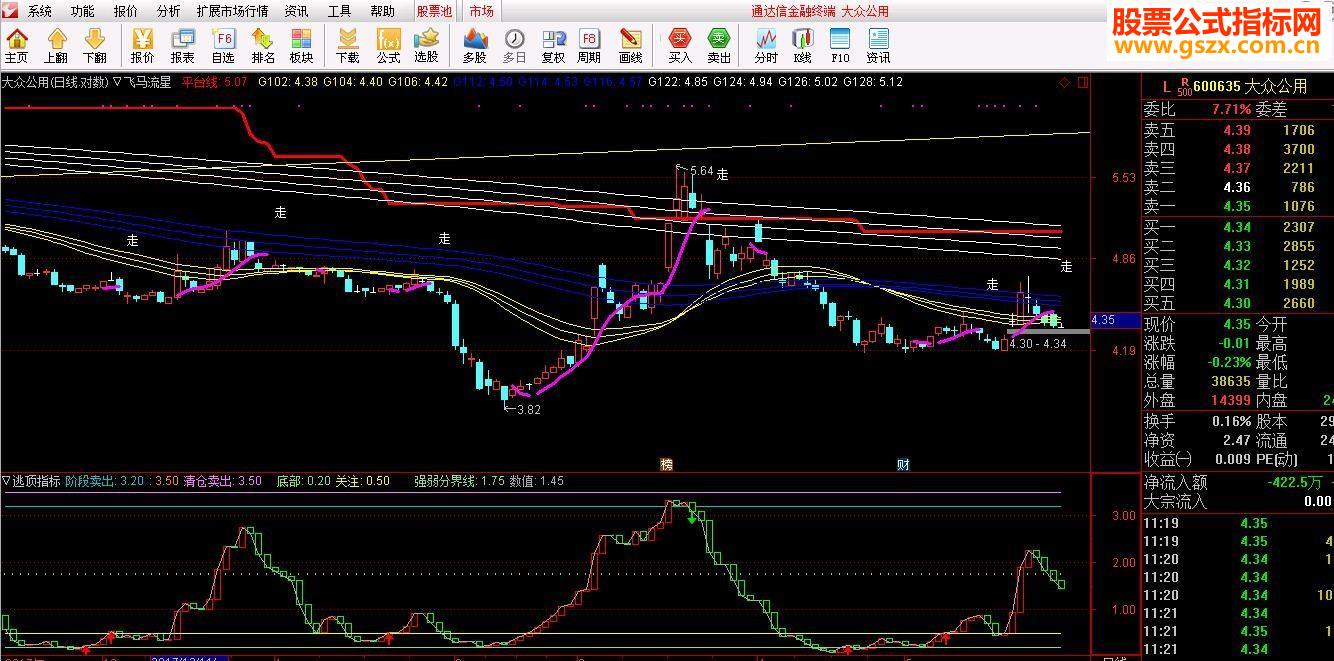
Task: Open the 扩展市场行情 menu
Action: [x=232, y=11]
